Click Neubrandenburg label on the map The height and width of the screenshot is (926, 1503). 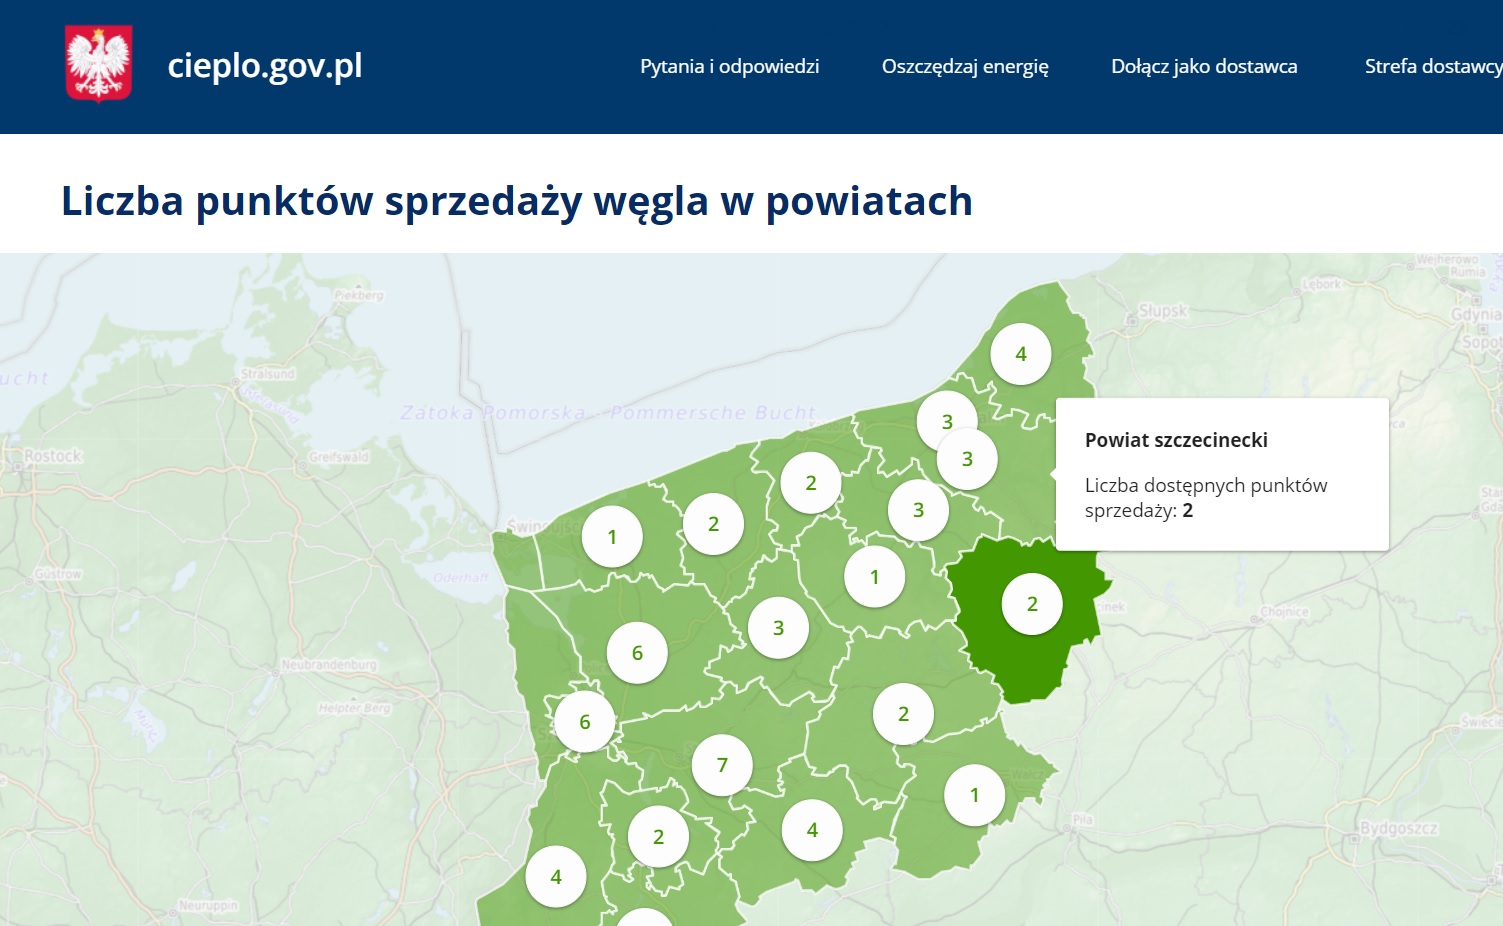click(x=329, y=665)
